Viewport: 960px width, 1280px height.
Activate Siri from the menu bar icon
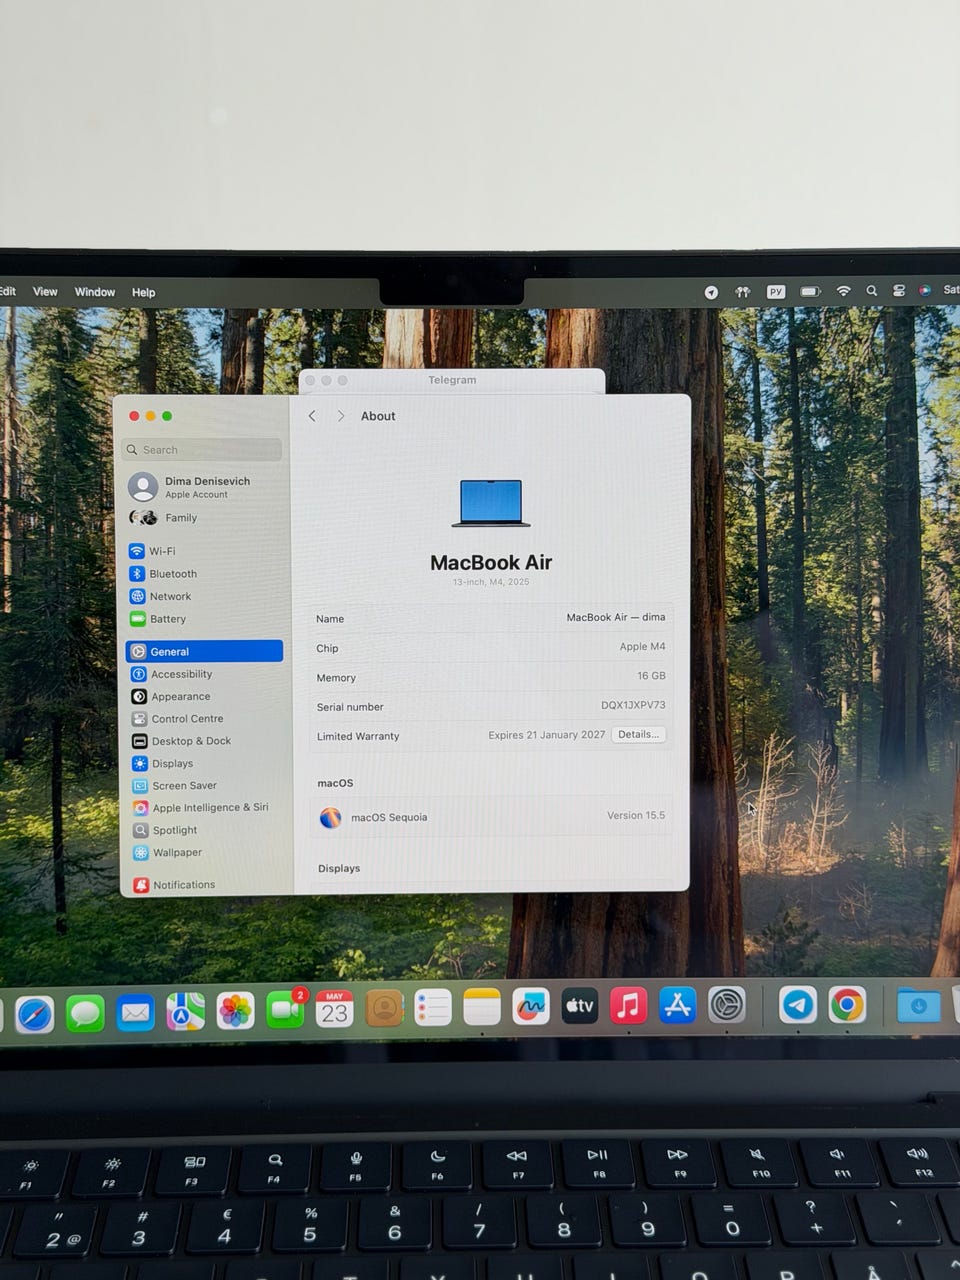click(x=925, y=290)
